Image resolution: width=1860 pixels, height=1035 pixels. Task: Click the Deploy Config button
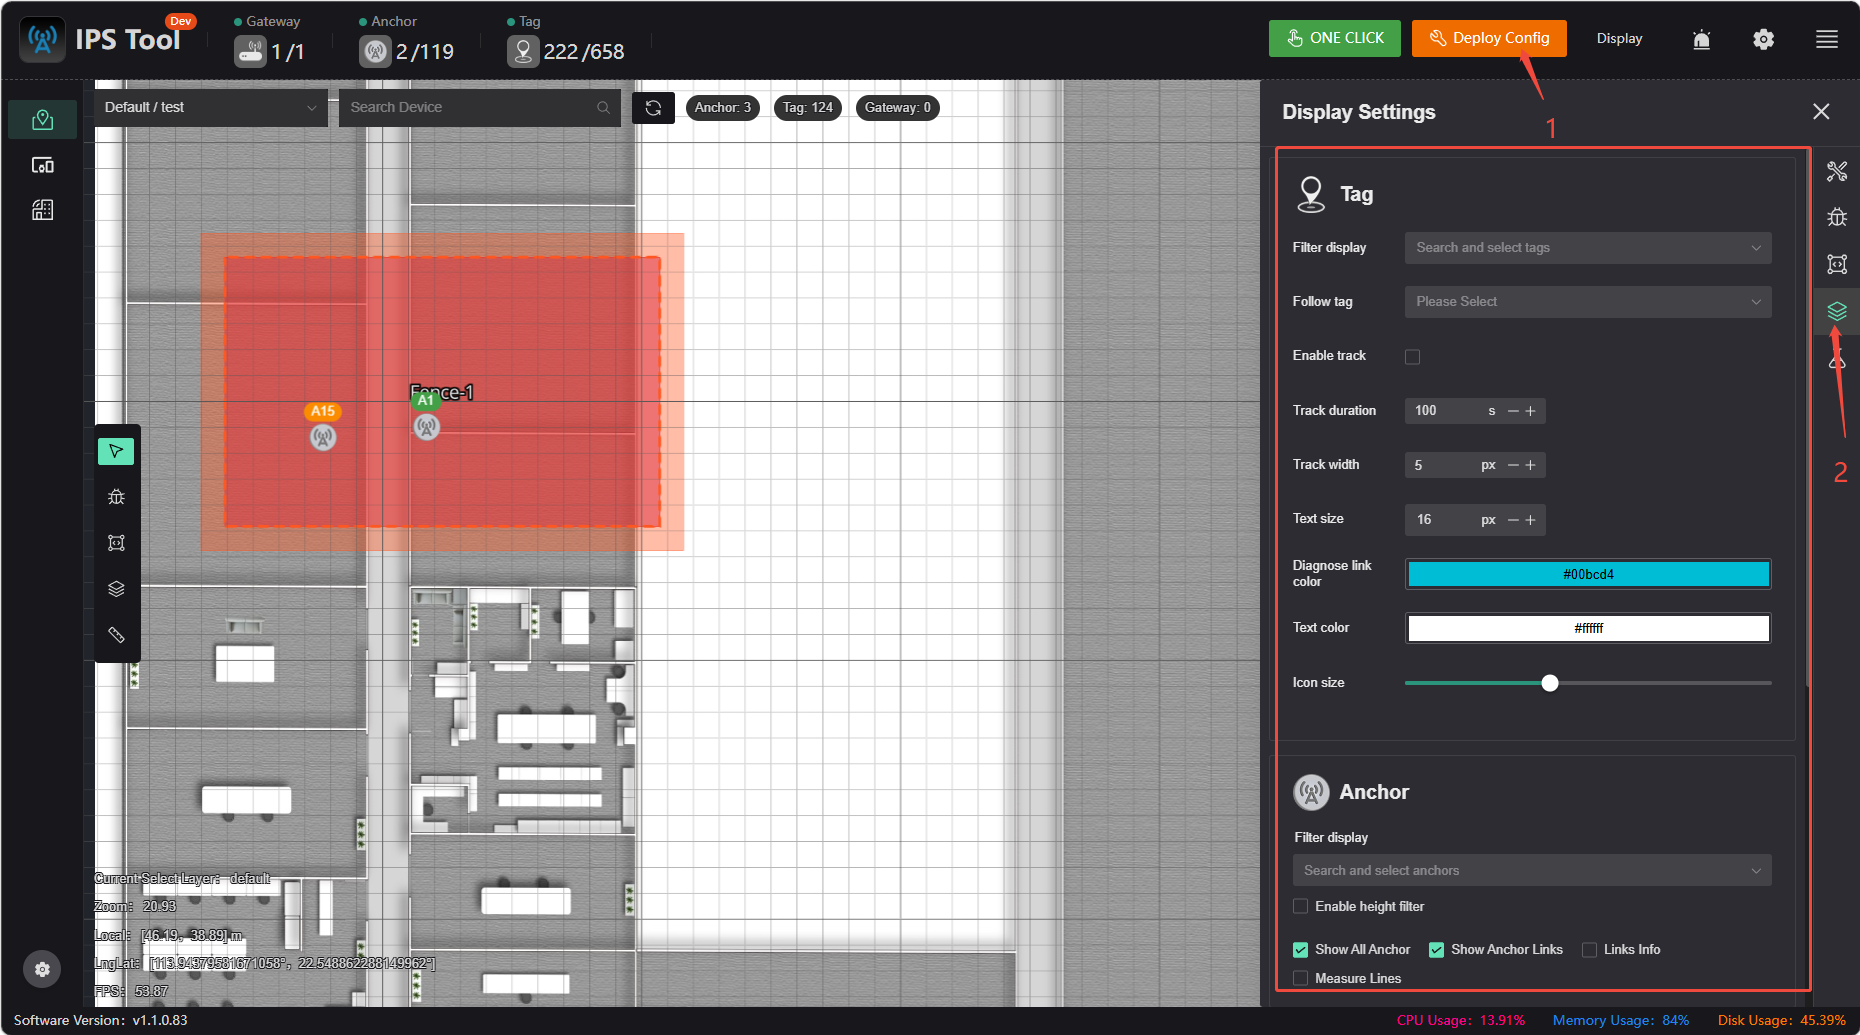pos(1489,39)
